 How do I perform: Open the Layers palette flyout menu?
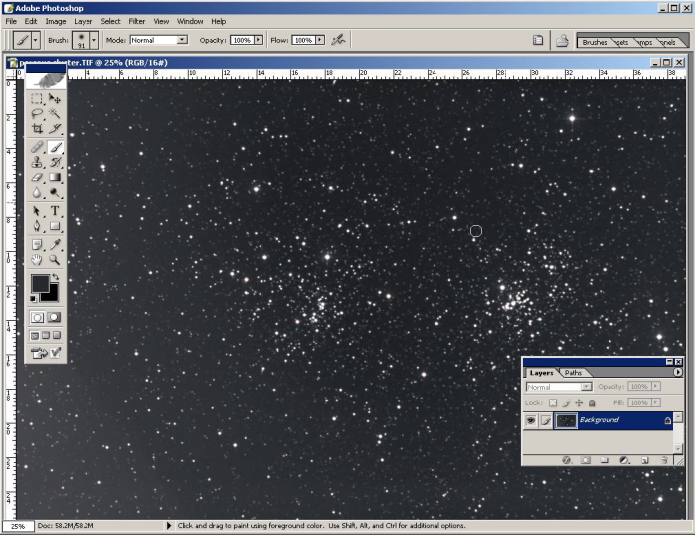[678, 373]
